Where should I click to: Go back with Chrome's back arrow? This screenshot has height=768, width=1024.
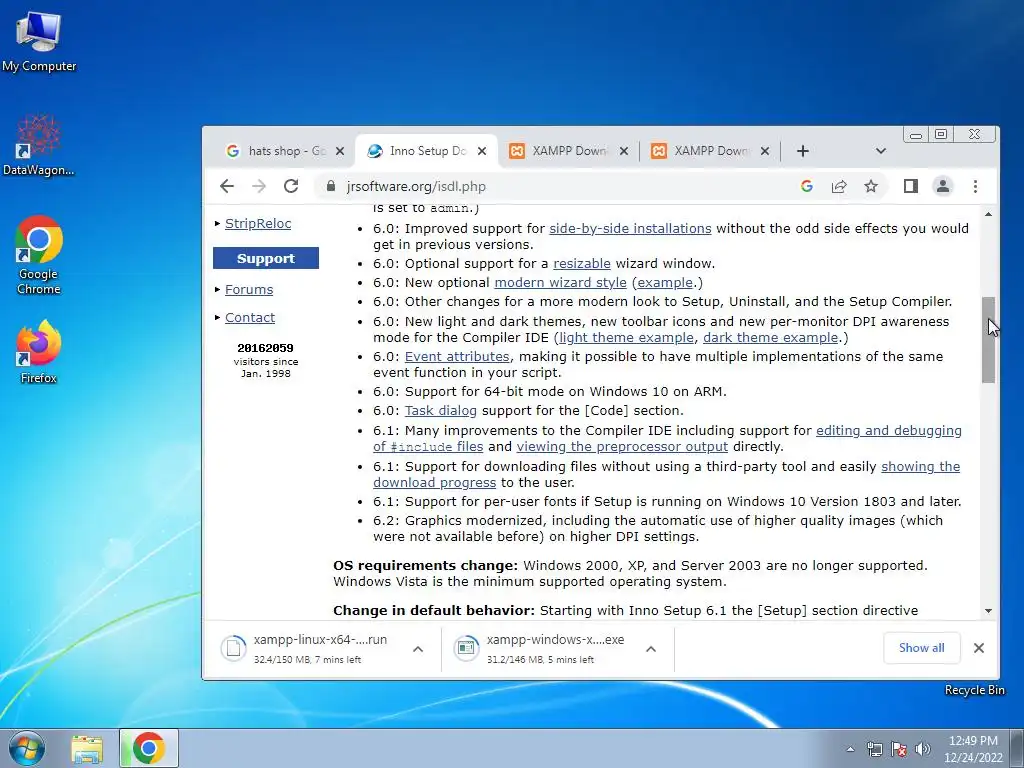227,186
